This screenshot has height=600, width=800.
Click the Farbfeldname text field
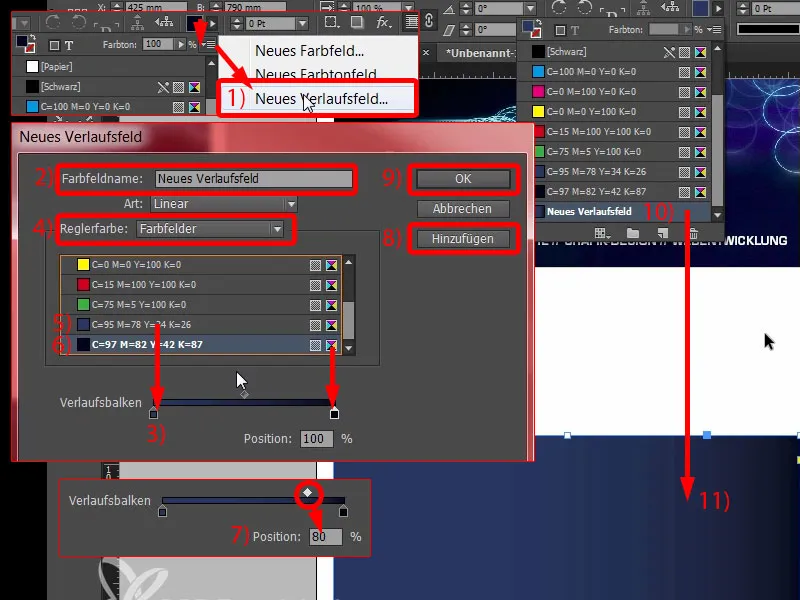coord(254,179)
